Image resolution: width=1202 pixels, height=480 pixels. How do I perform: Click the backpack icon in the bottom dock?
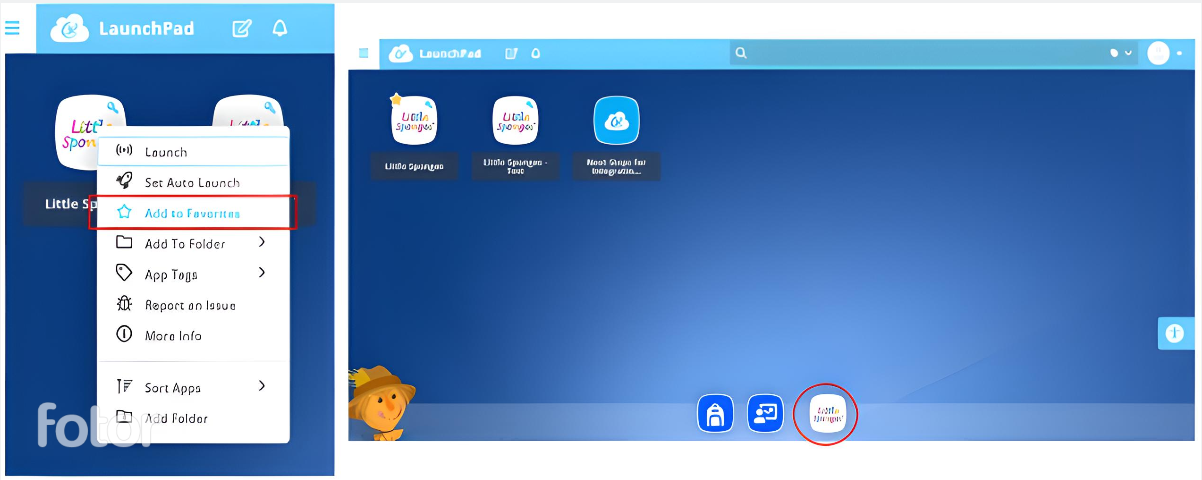(x=714, y=413)
